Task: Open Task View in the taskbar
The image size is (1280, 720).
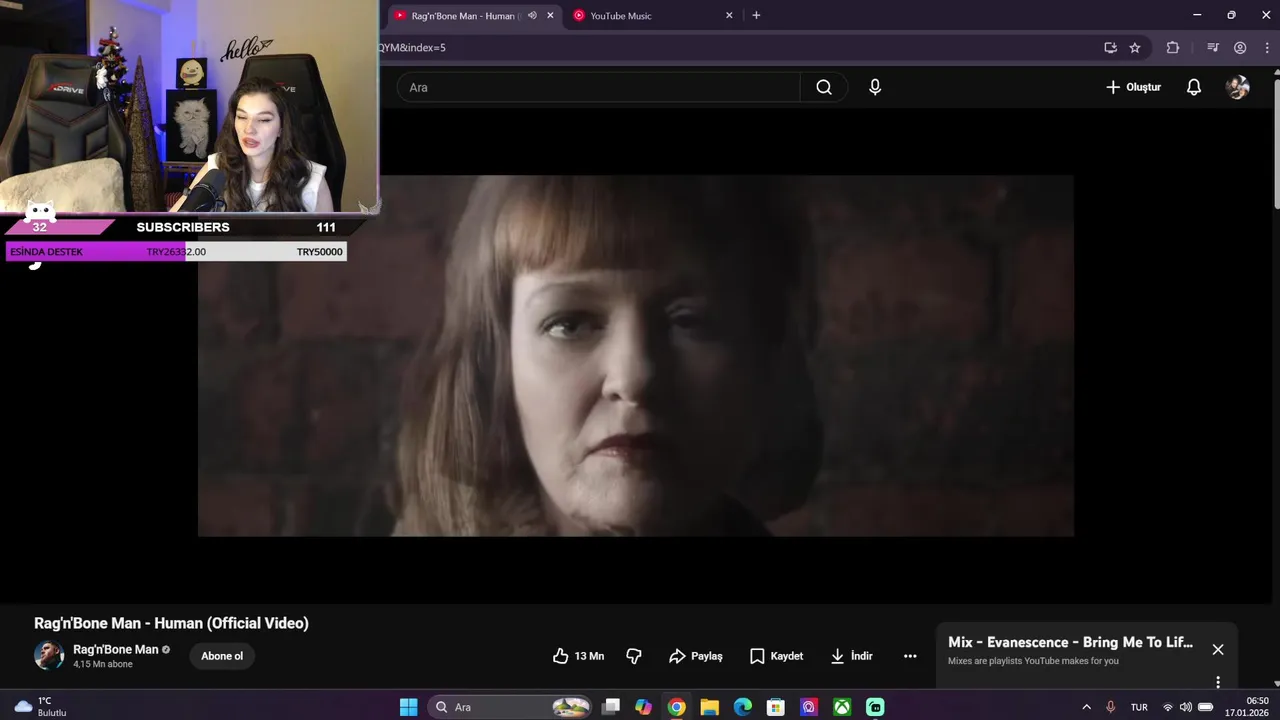Action: click(x=611, y=707)
